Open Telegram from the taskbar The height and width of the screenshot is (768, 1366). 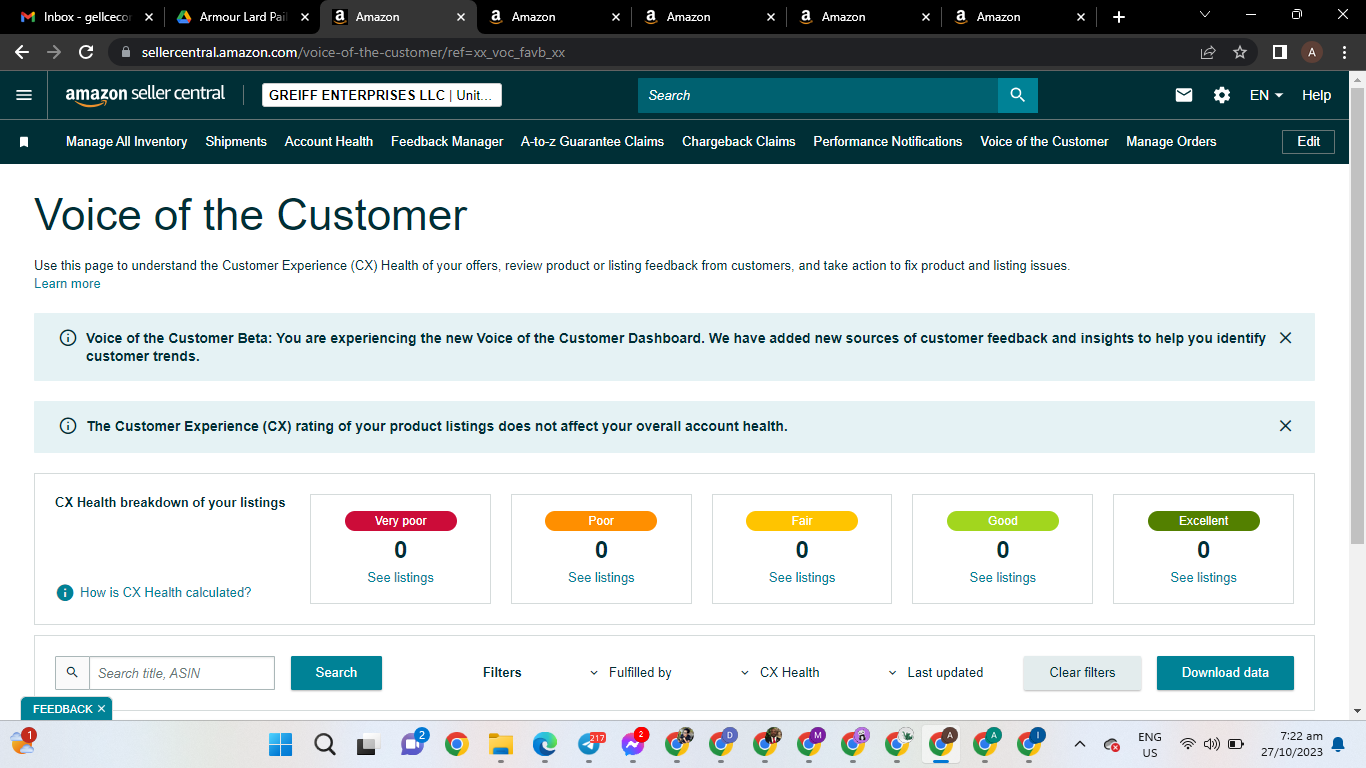coord(590,744)
